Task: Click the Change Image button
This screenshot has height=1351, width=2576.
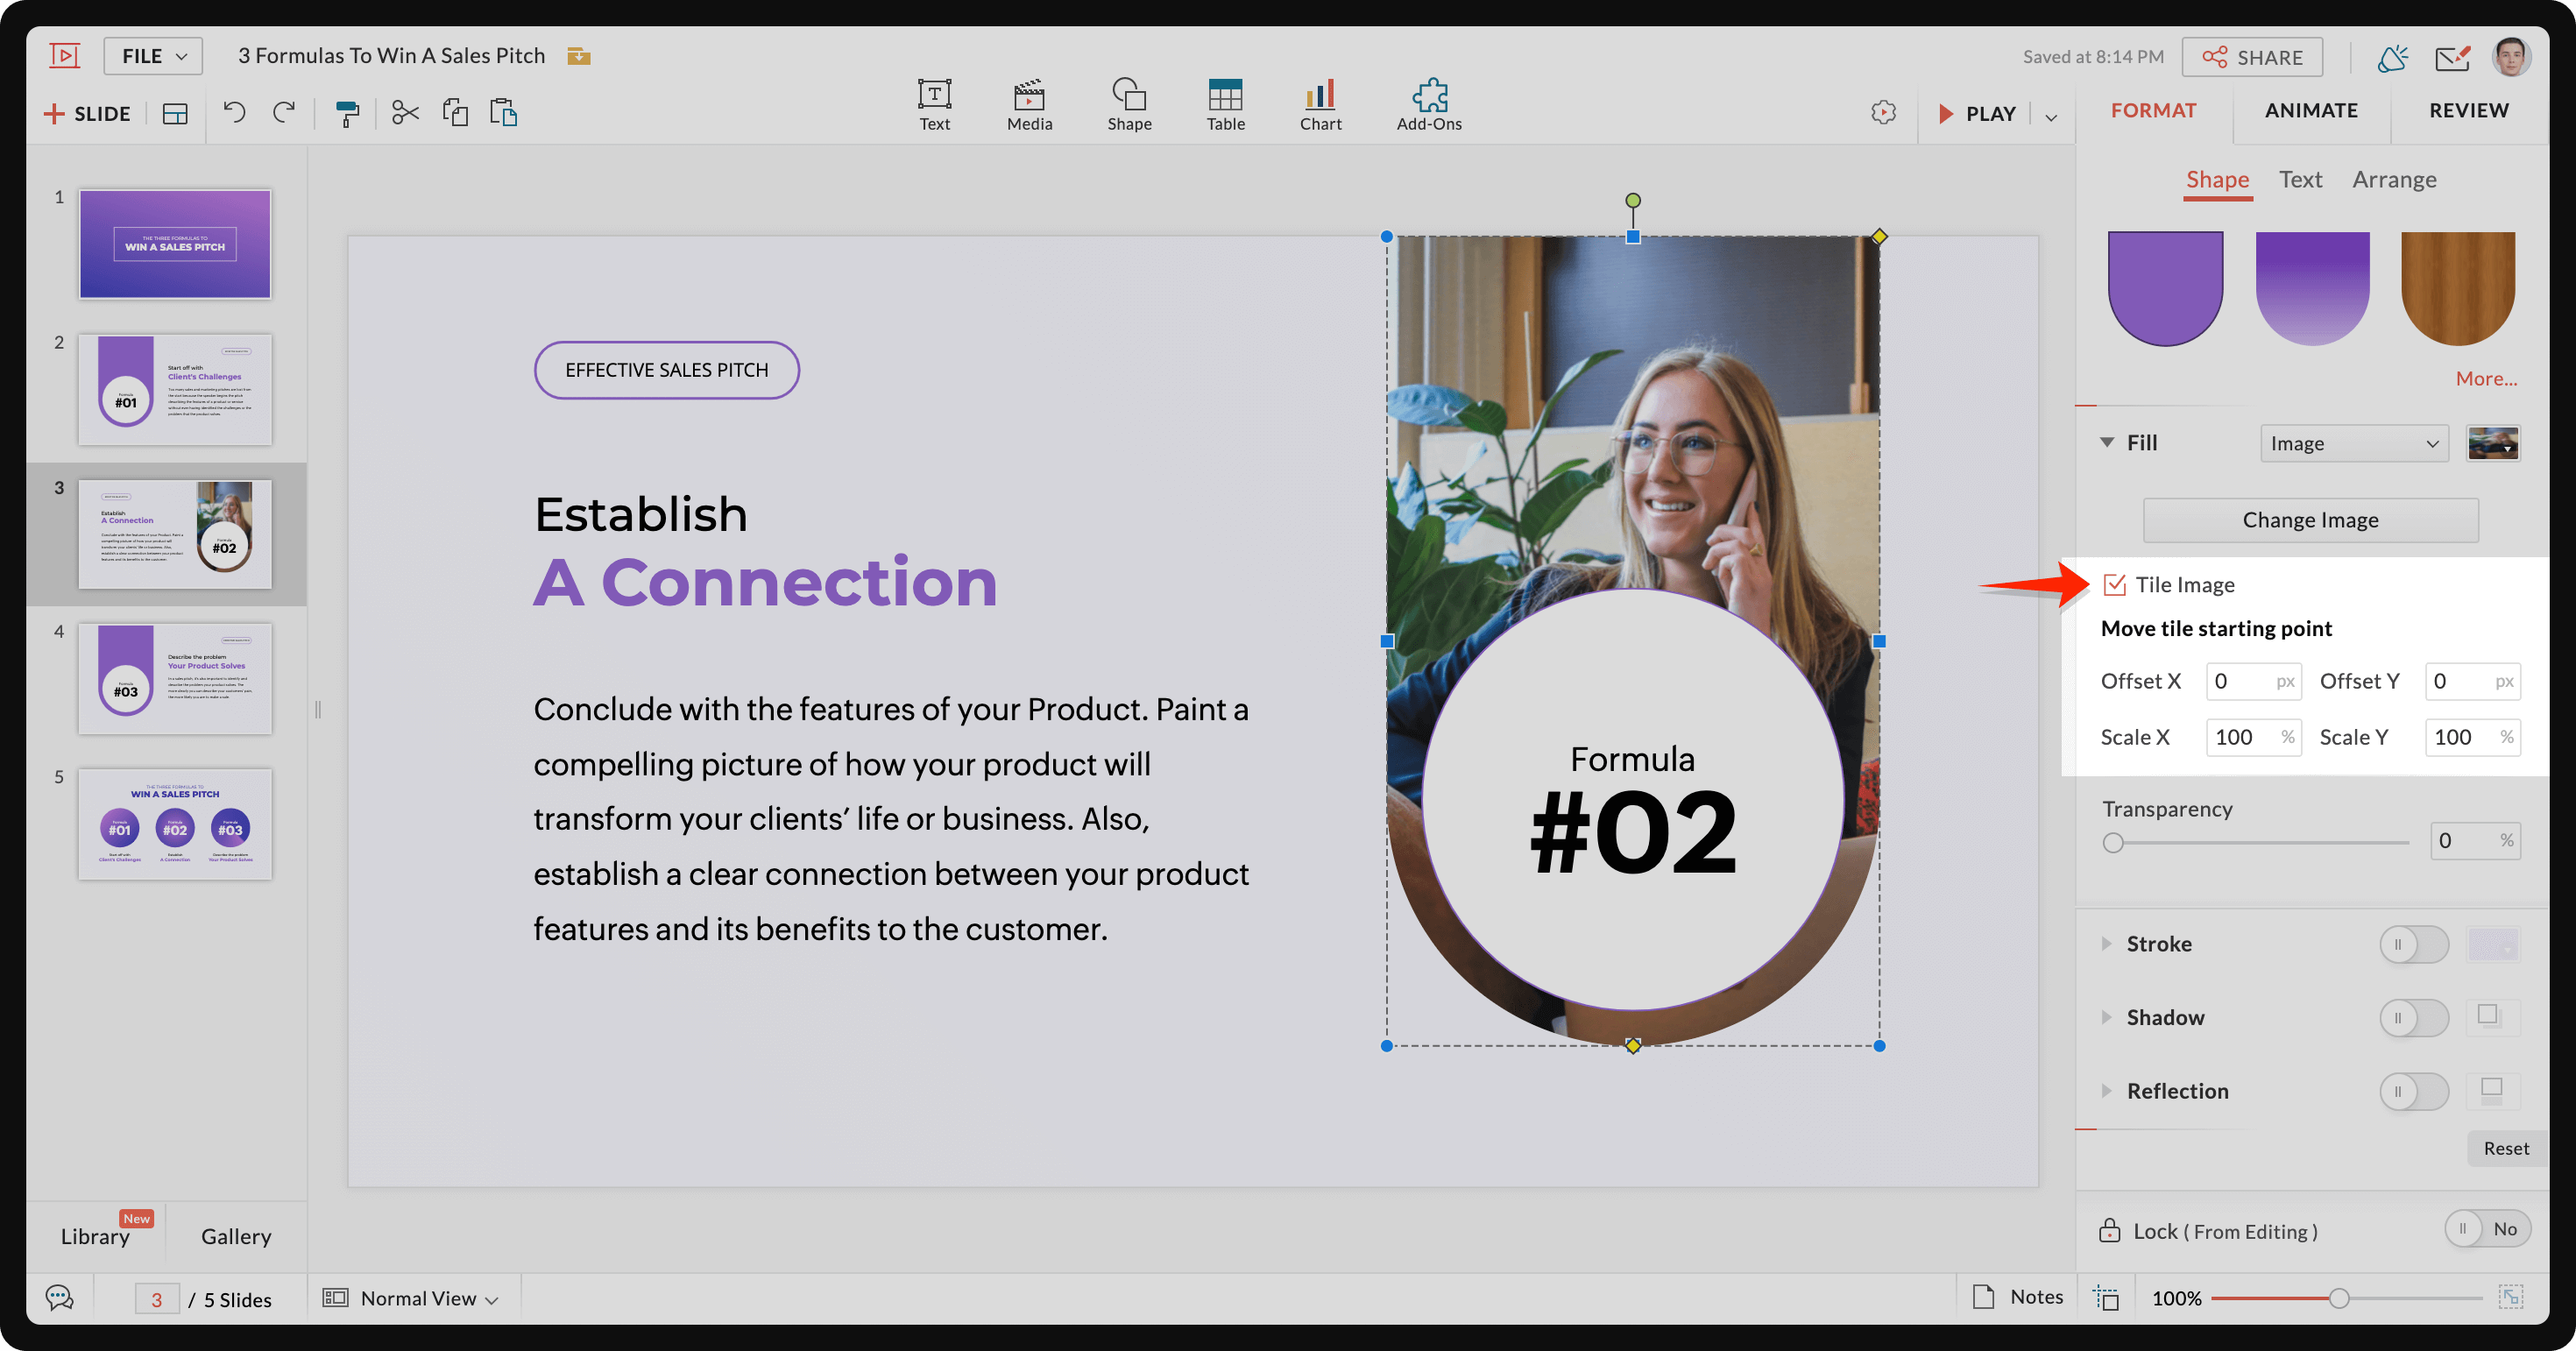Action: [2310, 520]
